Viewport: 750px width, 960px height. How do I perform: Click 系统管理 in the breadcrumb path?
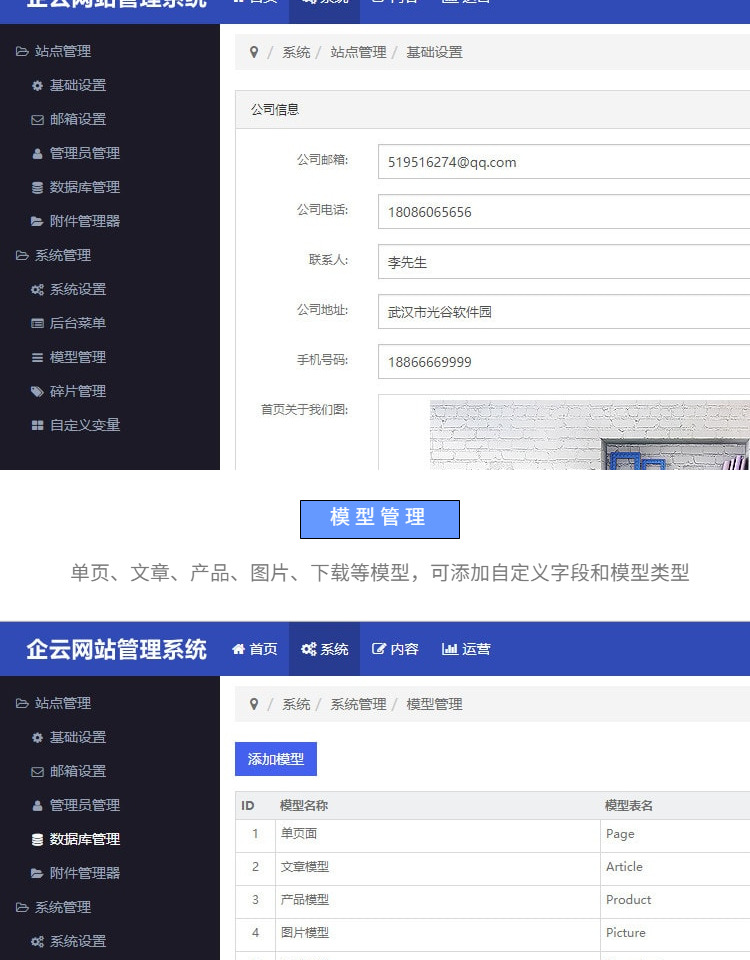(358, 704)
